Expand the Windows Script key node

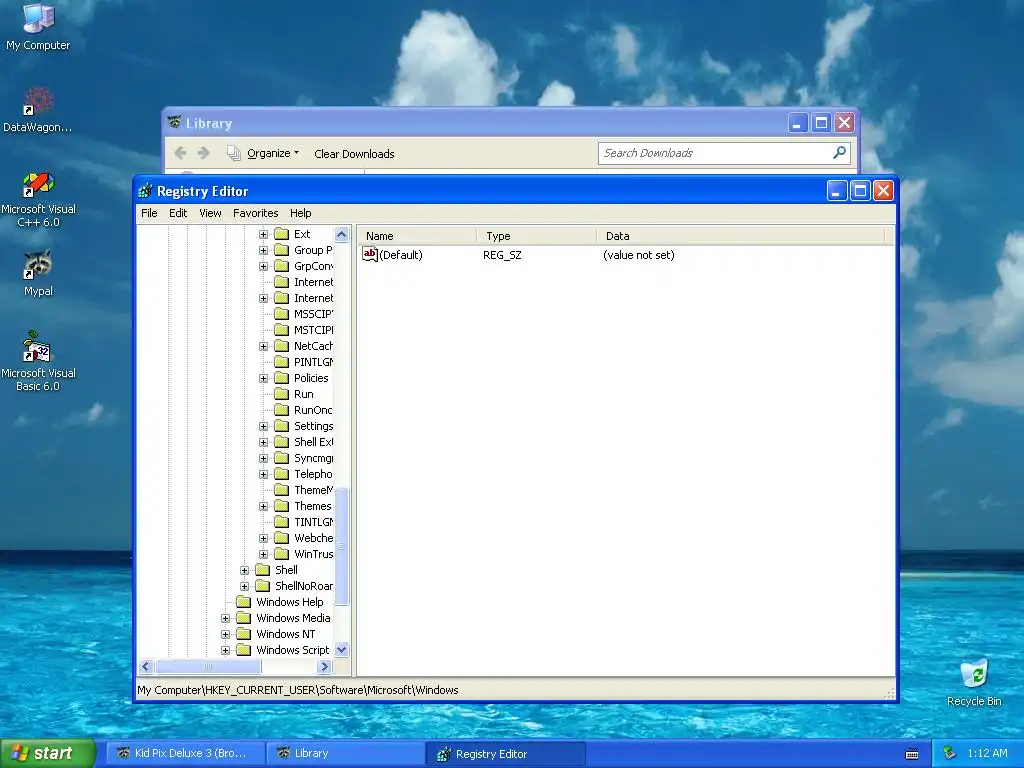(x=225, y=650)
